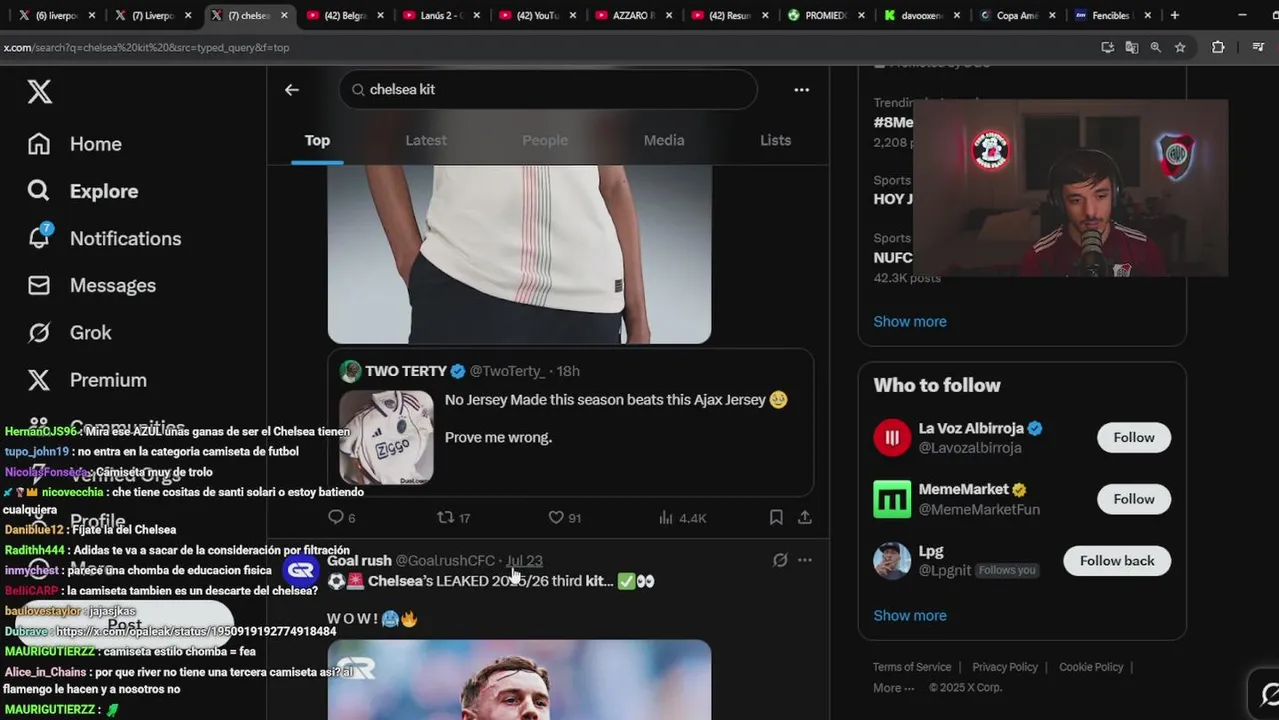The image size is (1279, 720).
Task: Switch to the Lanús 2 browser tab
Action: click(x=438, y=15)
